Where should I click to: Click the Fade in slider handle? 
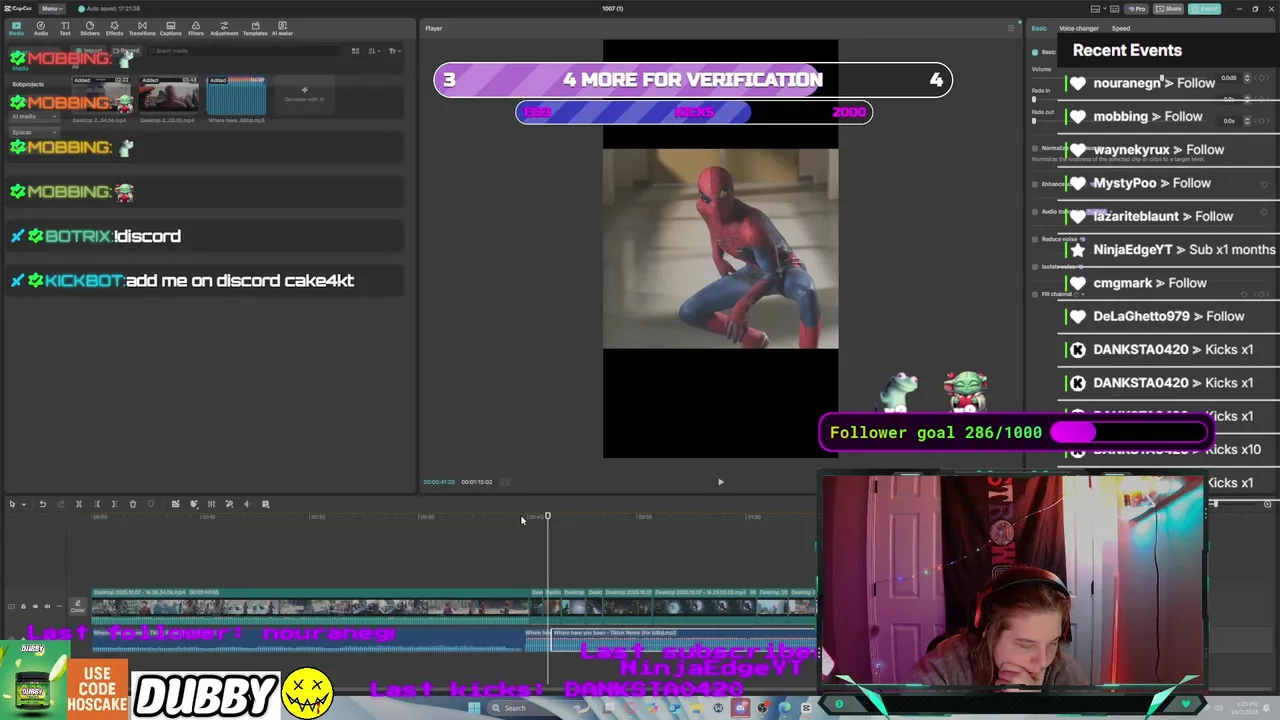point(1034,100)
